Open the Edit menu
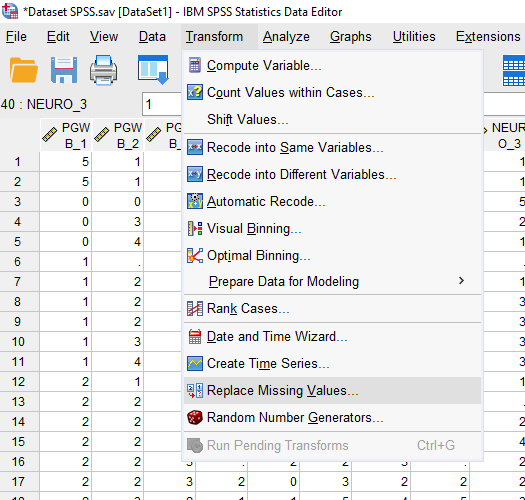Screen dimensions: 525x500 pos(58,37)
